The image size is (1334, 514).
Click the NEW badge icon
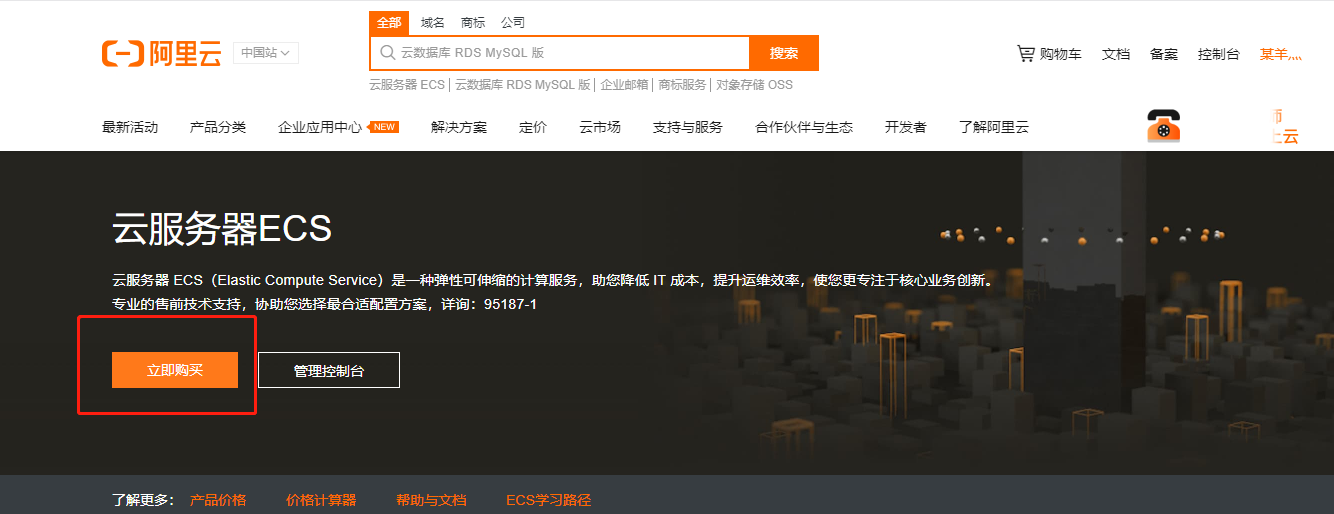point(384,126)
